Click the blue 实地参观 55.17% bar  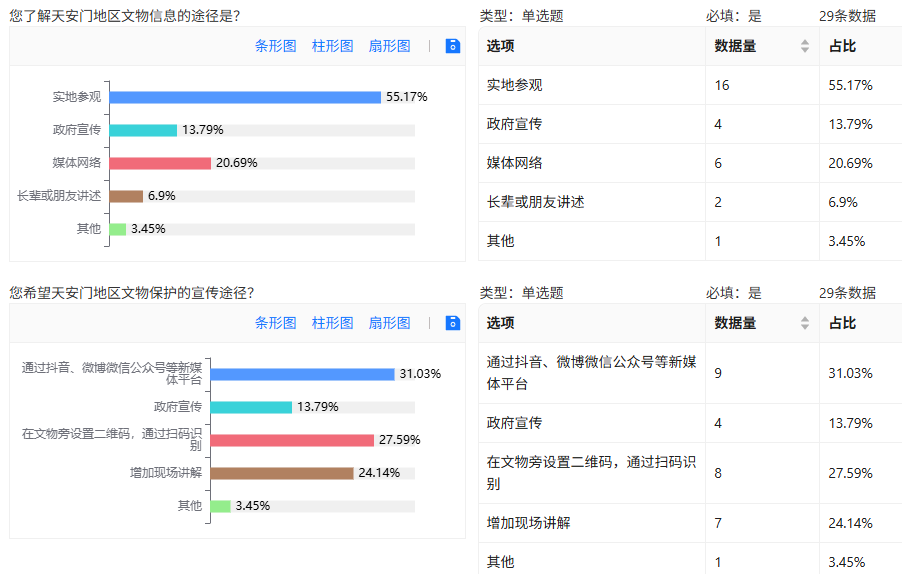245,97
